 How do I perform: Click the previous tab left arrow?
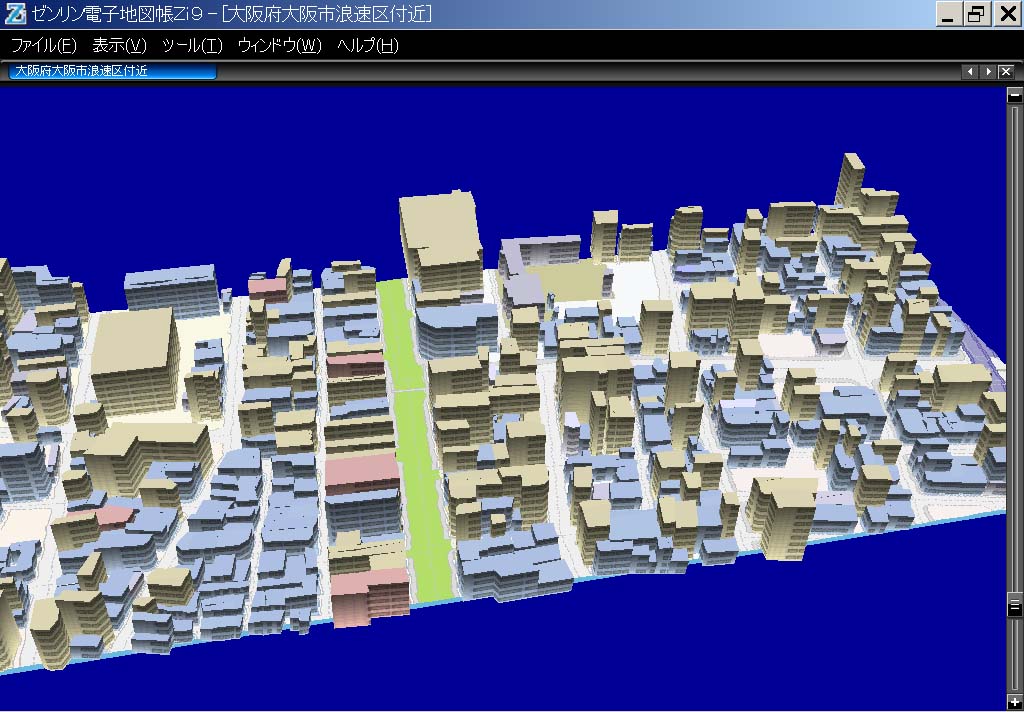pyautogui.click(x=970, y=72)
